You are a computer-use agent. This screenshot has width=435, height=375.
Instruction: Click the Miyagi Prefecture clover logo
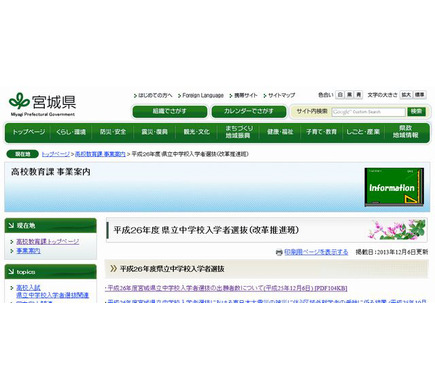click(20, 100)
